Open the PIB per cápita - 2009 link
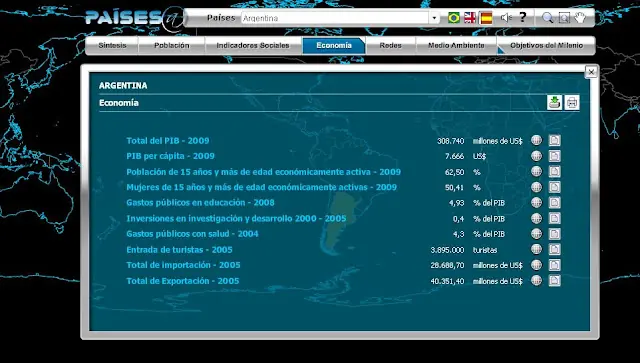 coord(171,156)
